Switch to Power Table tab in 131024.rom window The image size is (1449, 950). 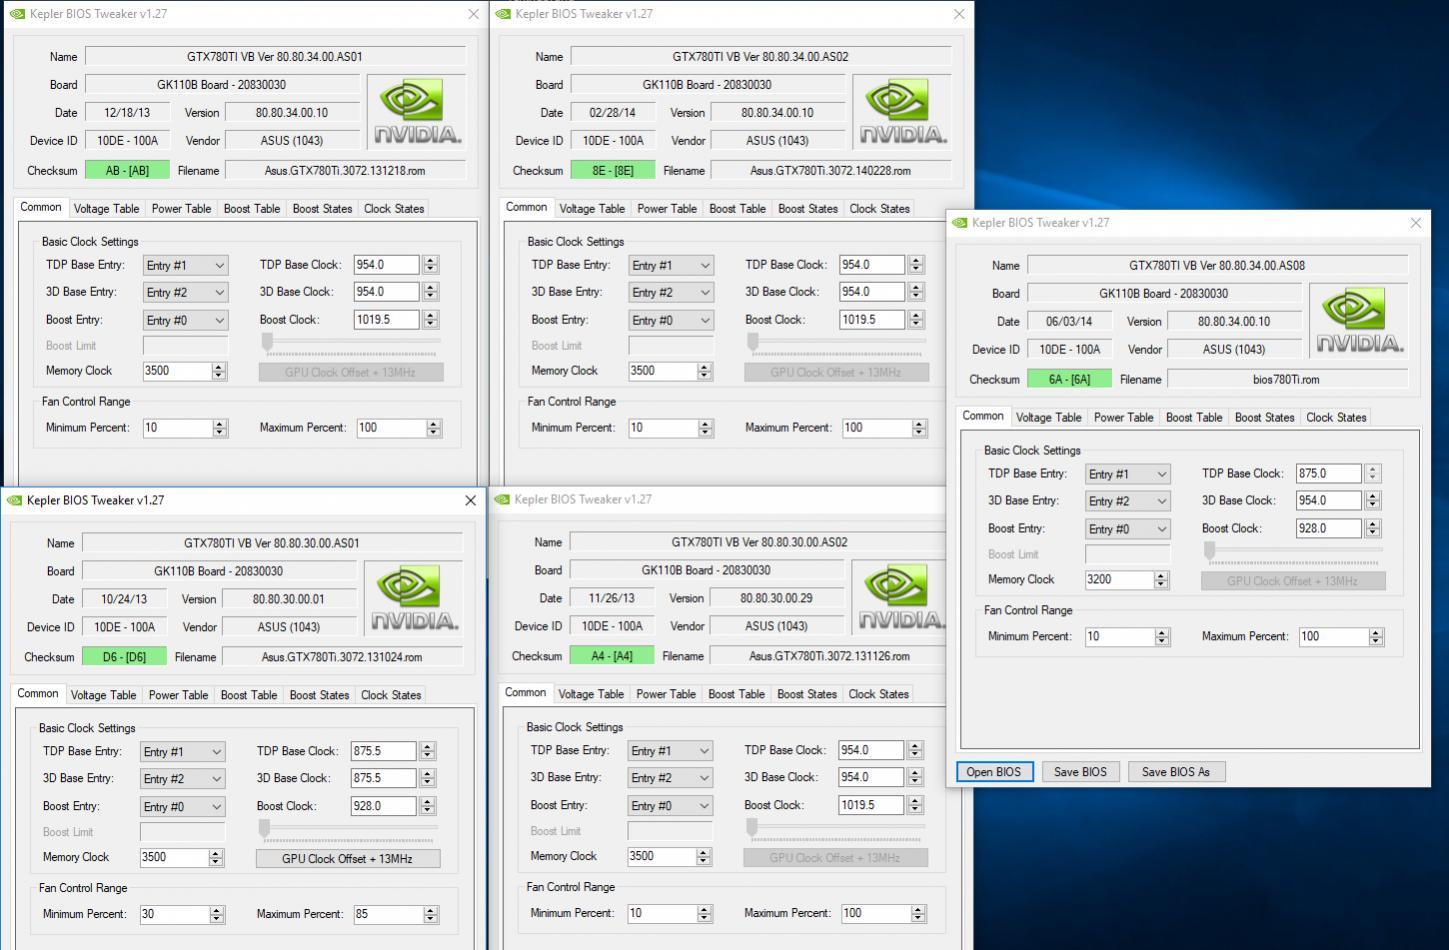tap(179, 695)
